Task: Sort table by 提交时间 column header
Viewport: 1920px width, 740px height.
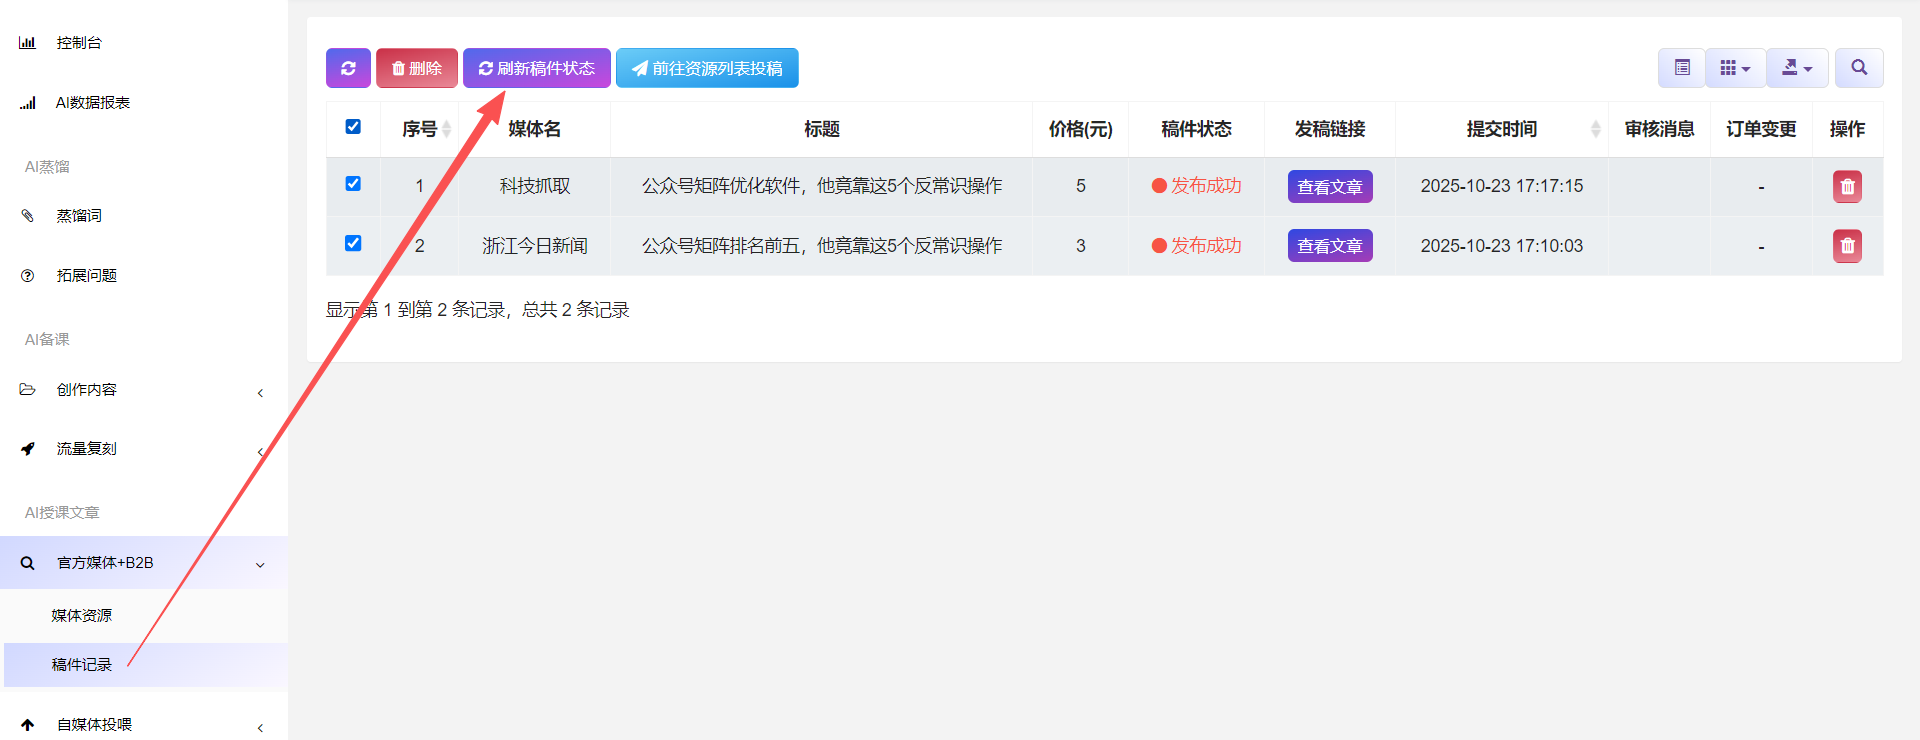Action: coord(1501,129)
